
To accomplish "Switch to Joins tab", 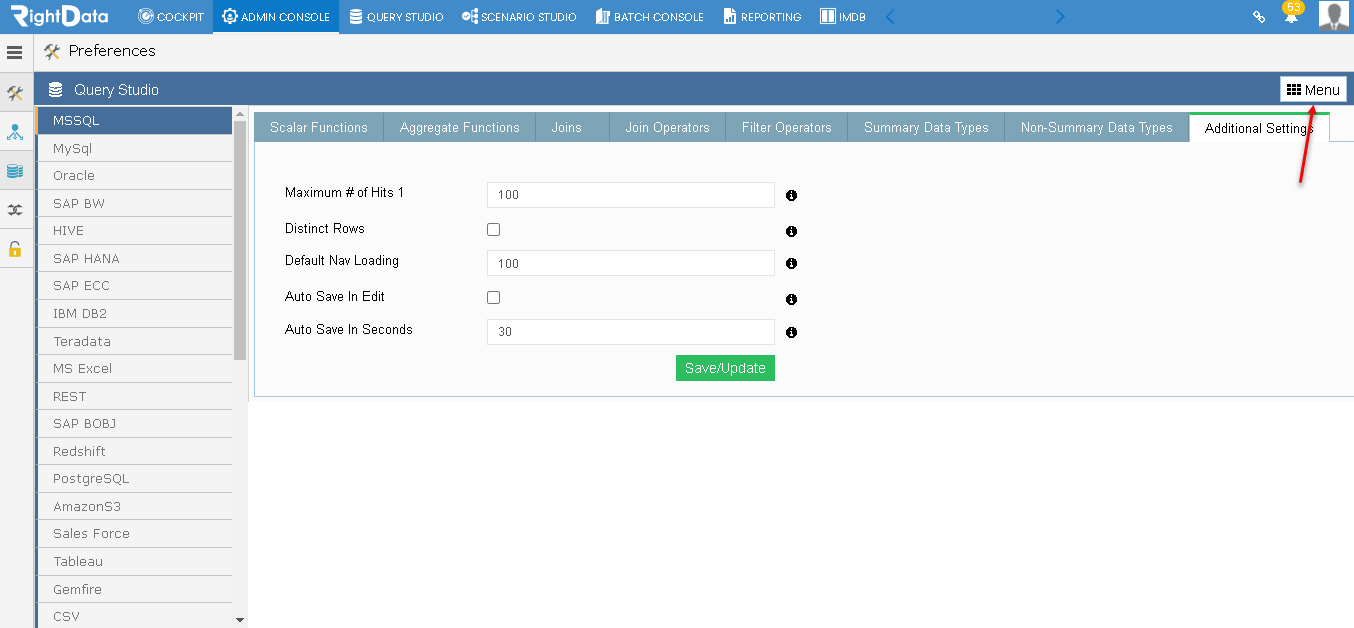I will point(566,127).
